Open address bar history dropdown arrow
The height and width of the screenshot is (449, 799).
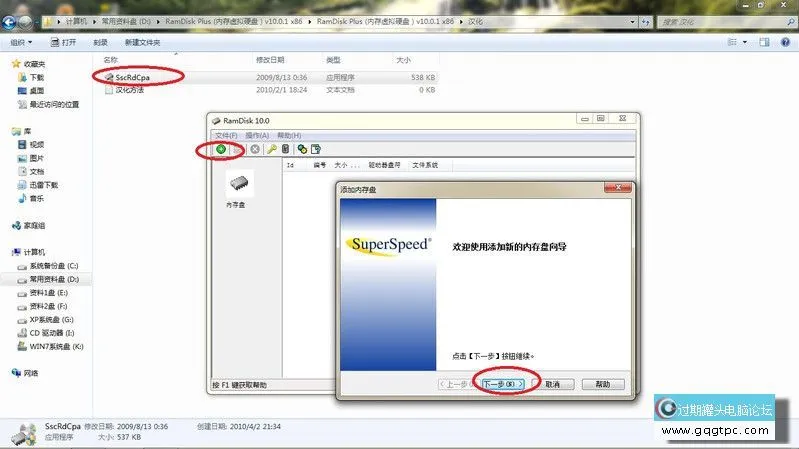632,22
